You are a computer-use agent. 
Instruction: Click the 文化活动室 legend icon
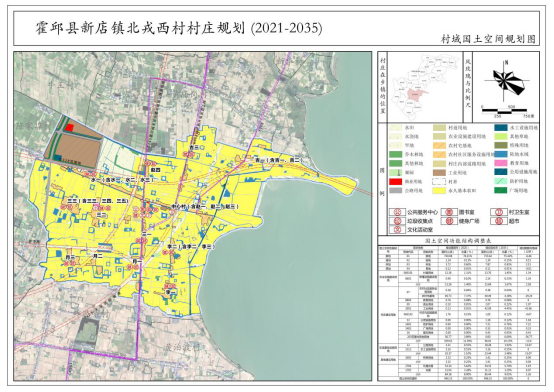click(397, 230)
